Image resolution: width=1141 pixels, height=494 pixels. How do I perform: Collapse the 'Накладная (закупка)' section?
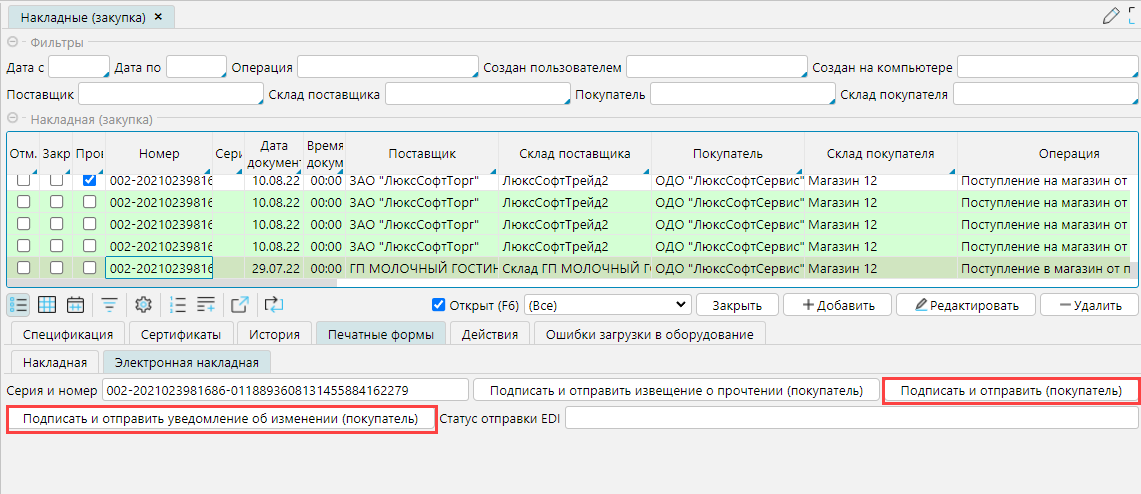pos(13,119)
